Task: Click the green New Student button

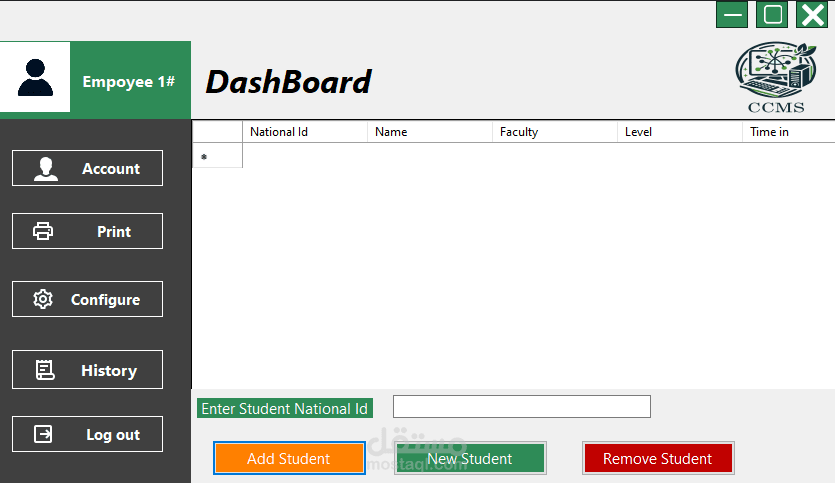Action: tap(470, 458)
